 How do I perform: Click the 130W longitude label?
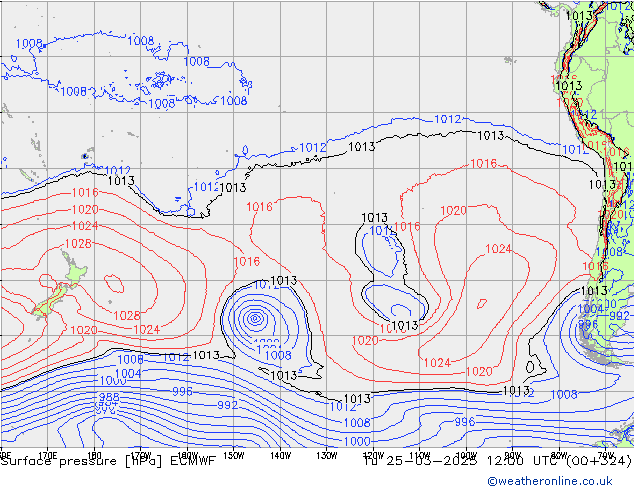327,456
